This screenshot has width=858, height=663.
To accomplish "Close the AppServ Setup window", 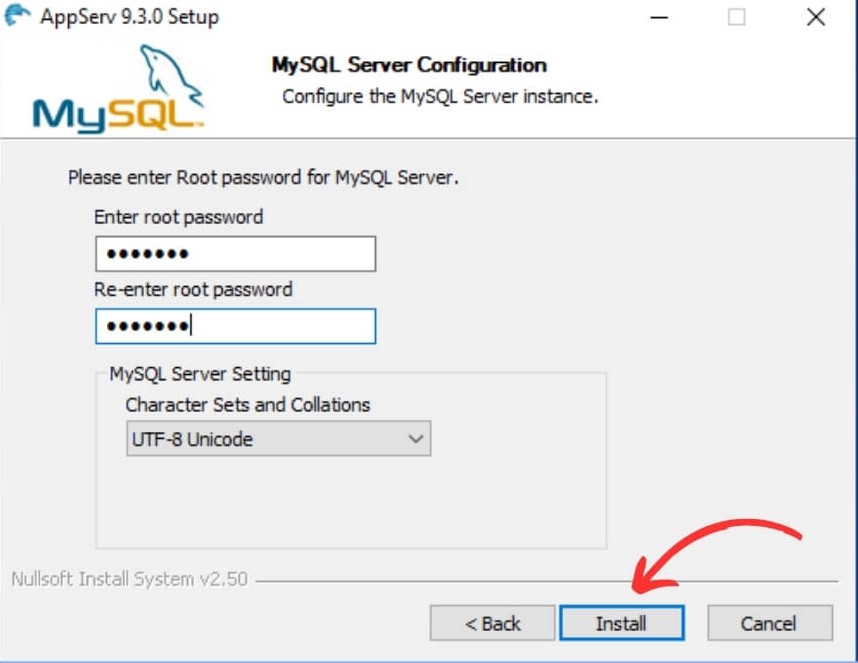I will tap(814, 17).
